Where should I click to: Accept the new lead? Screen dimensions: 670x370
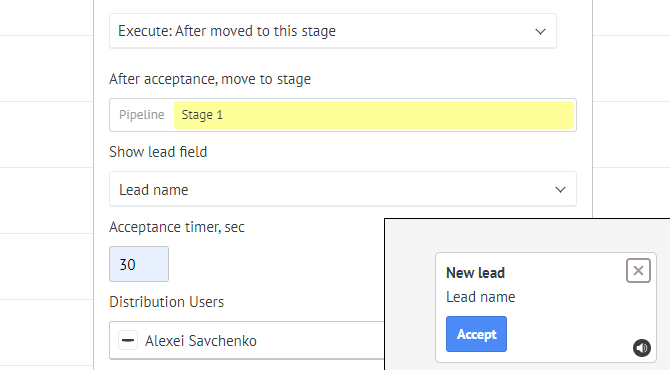point(476,334)
